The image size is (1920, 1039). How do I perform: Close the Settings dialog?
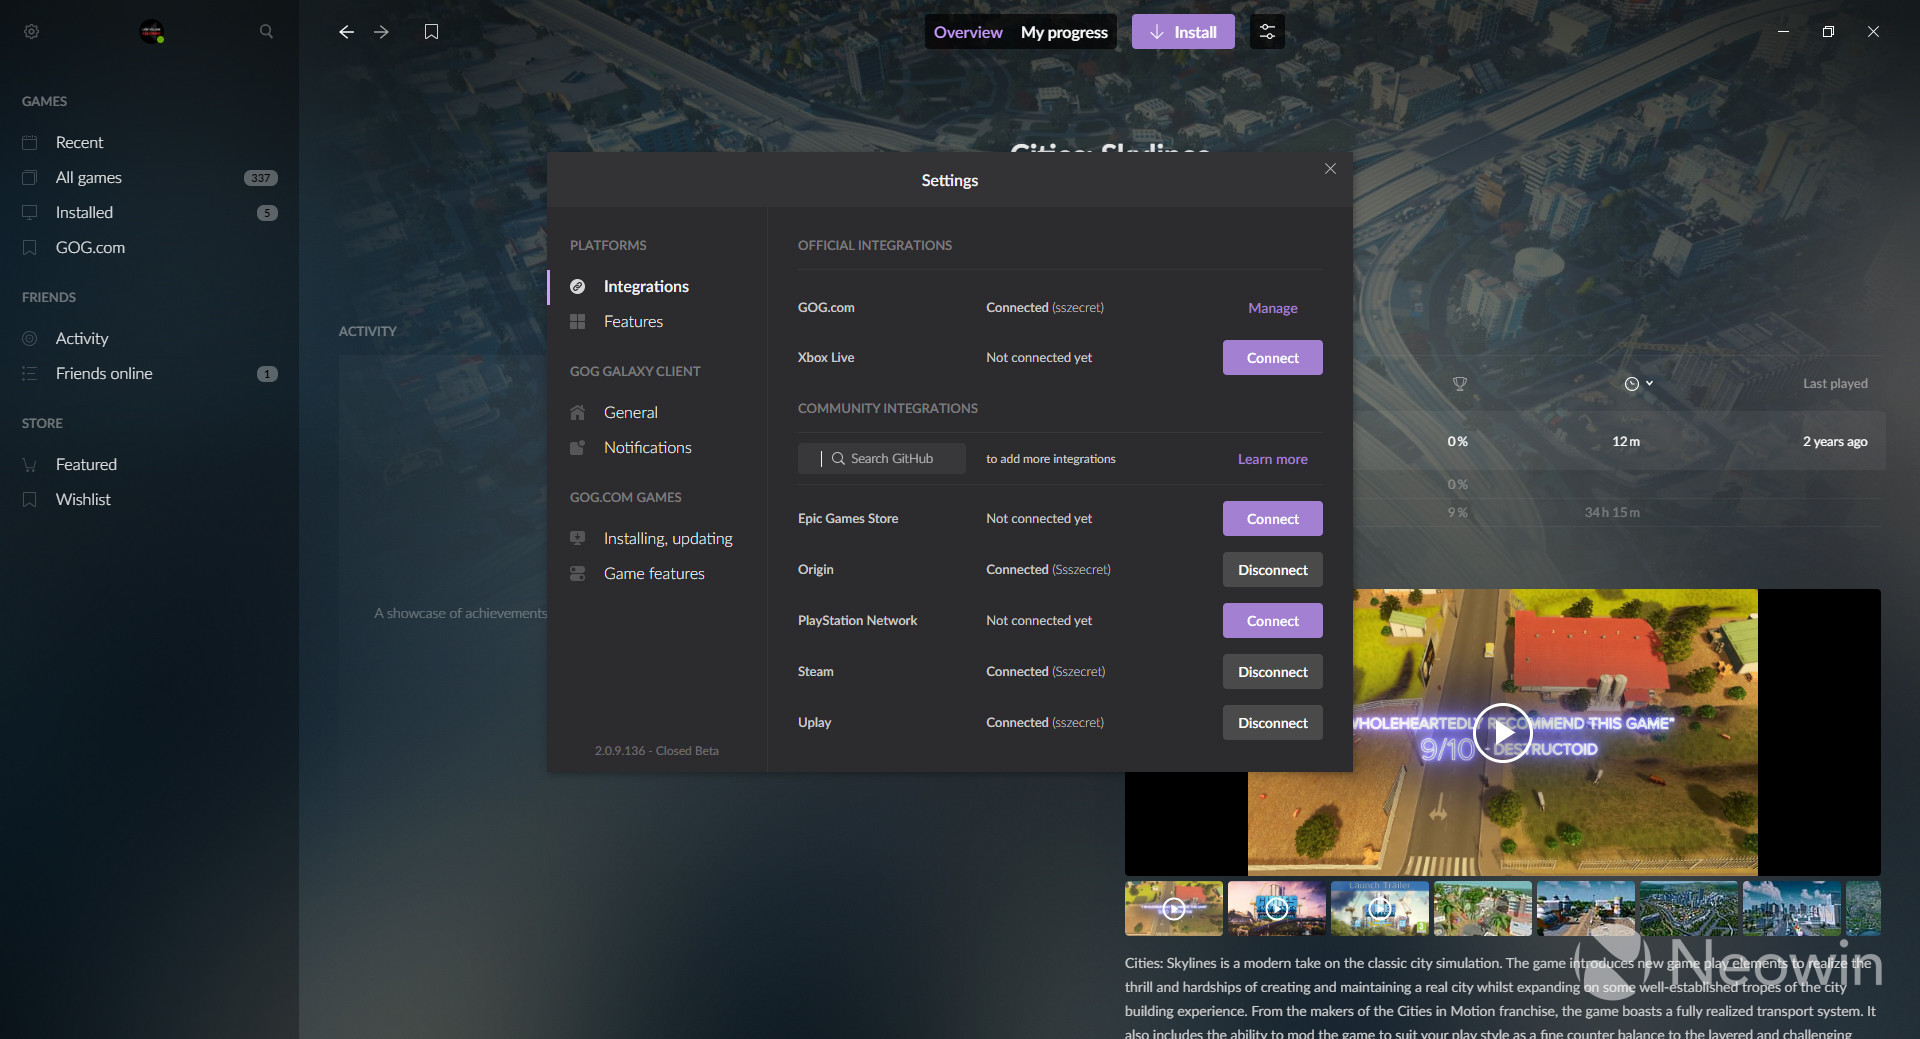click(x=1330, y=168)
